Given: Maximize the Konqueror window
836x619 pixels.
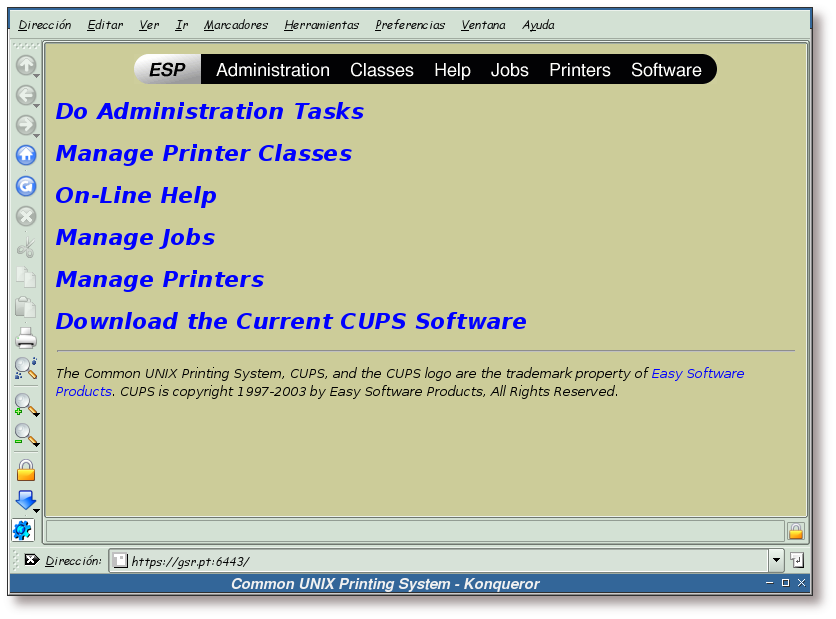Looking at the screenshot, I should pyautogui.click(x=785, y=583).
